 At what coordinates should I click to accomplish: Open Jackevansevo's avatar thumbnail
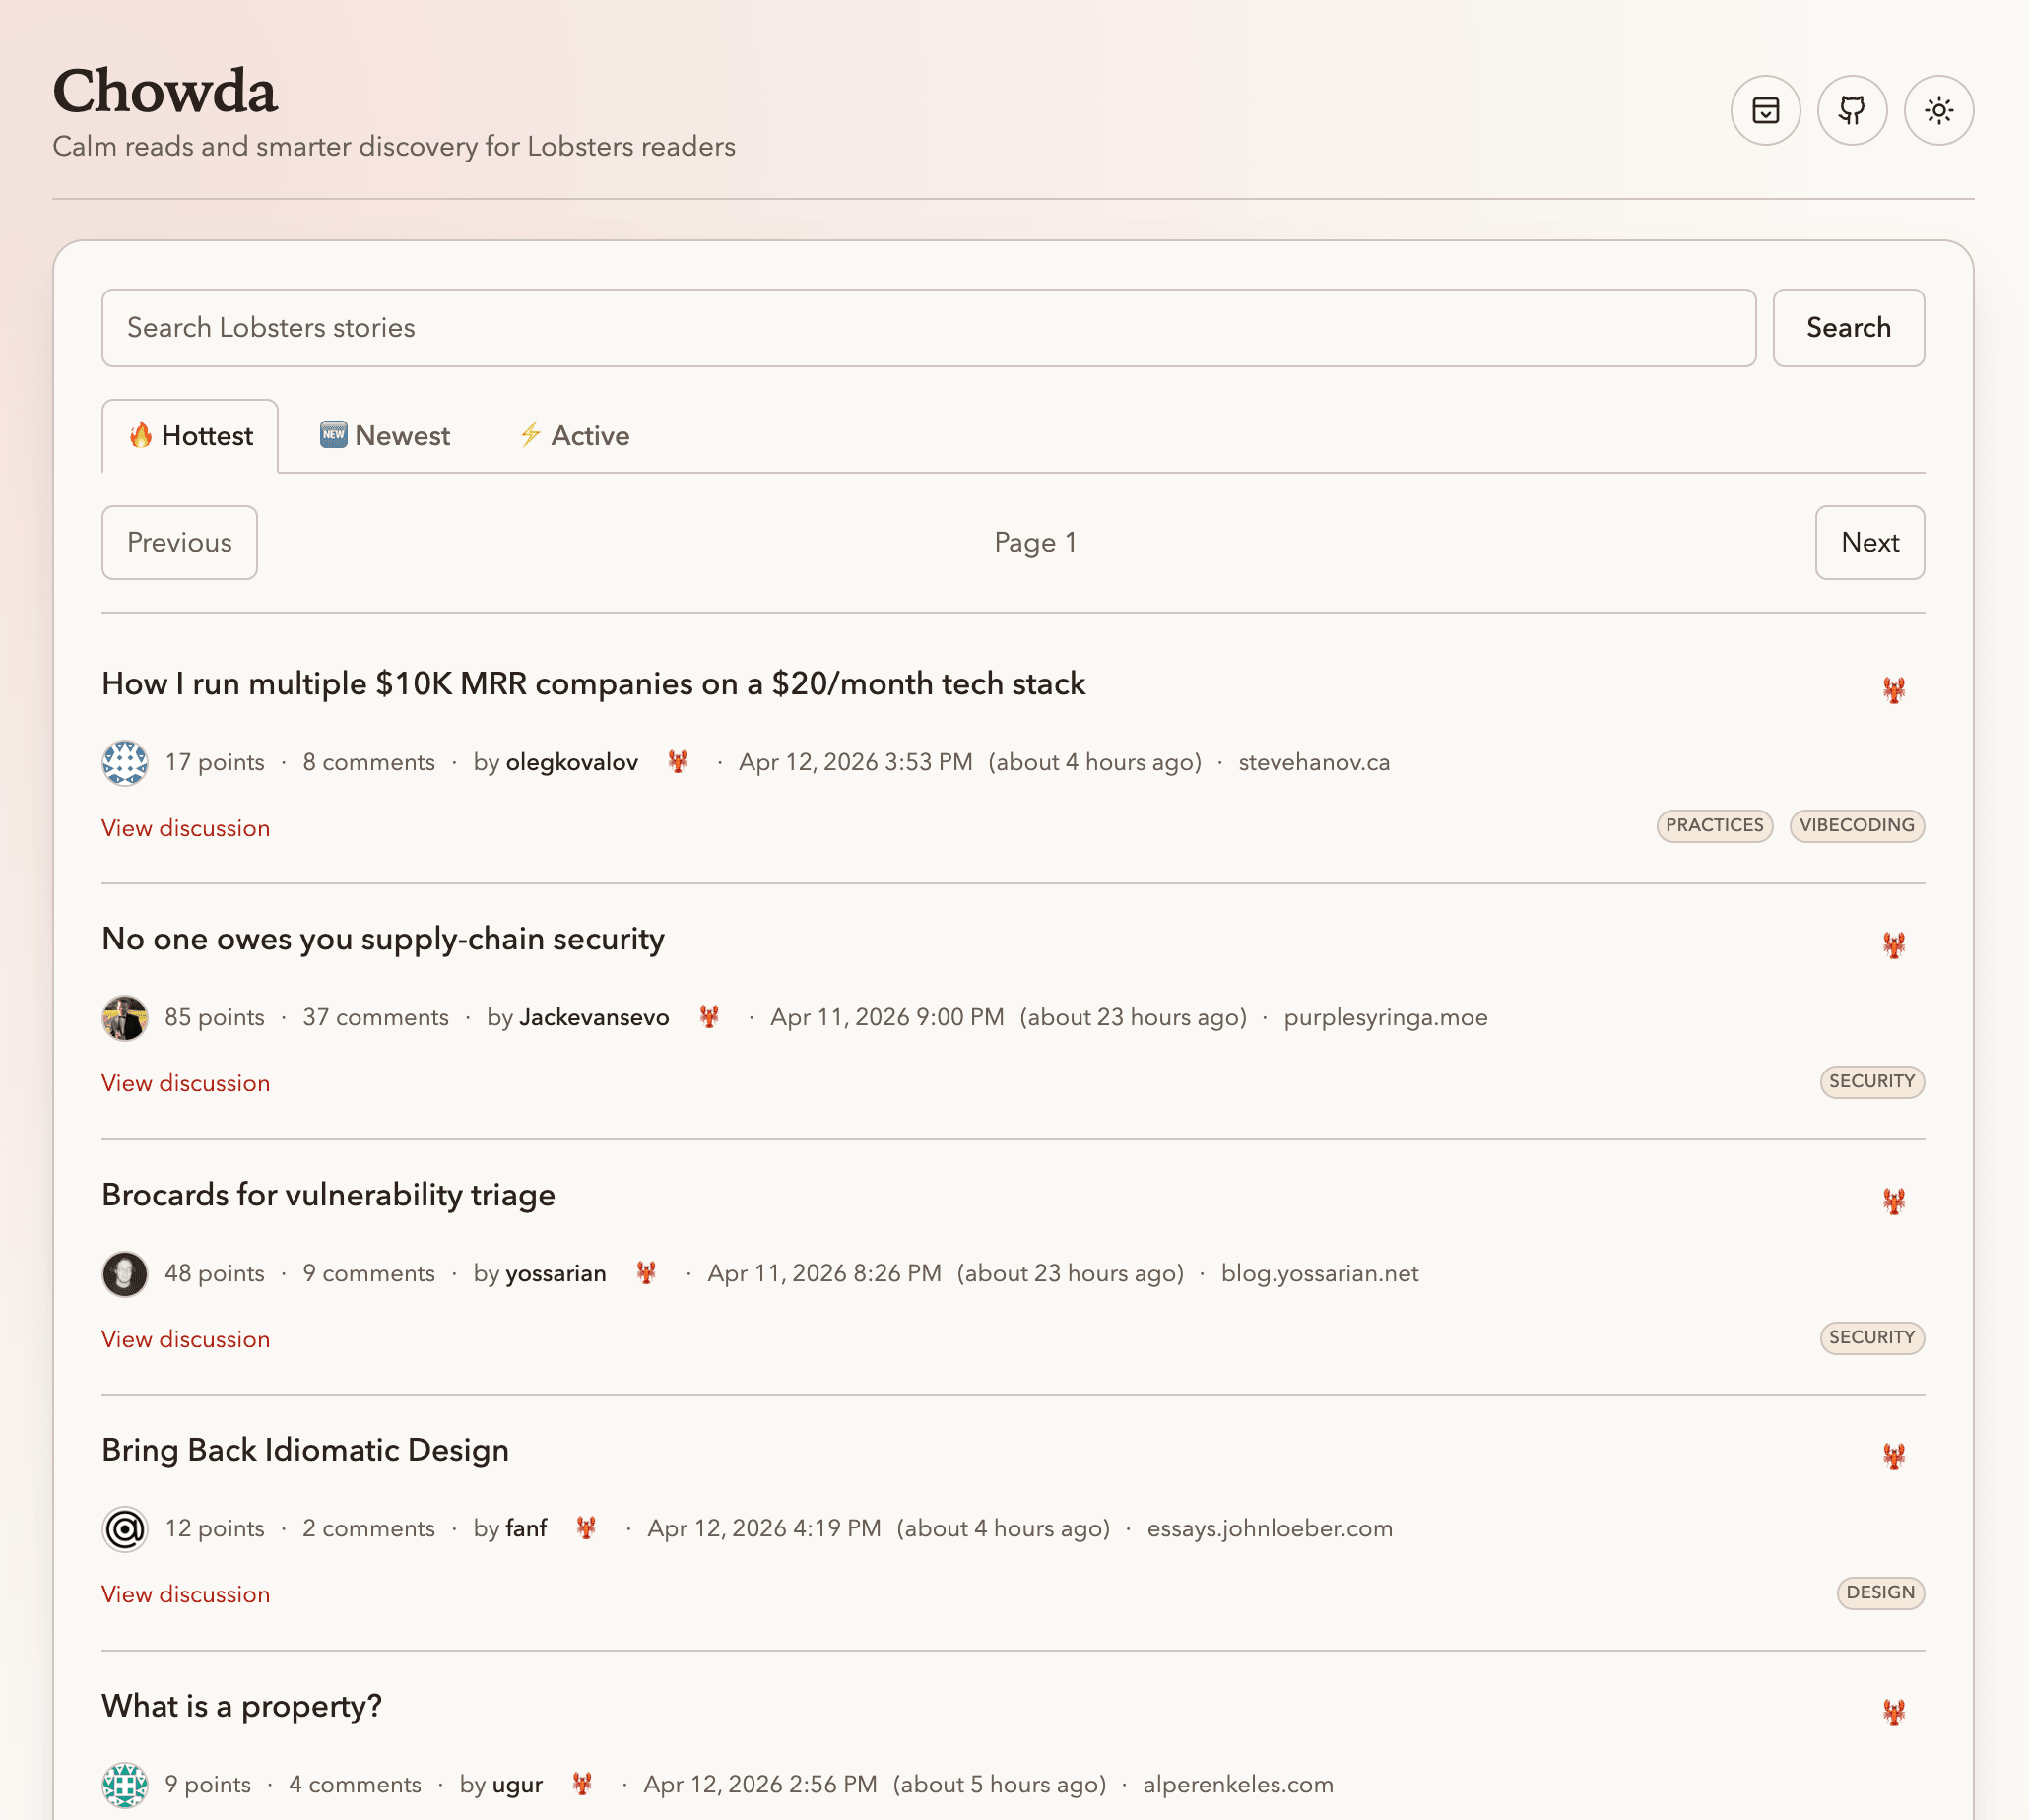pos(125,1018)
